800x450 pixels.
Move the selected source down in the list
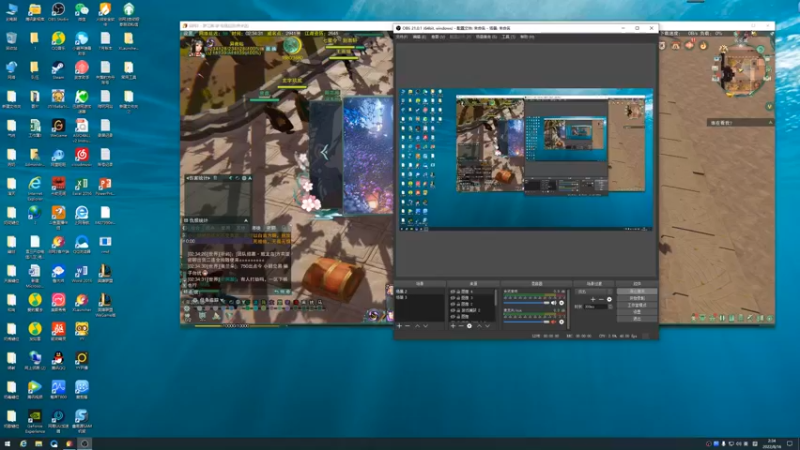coord(487,326)
